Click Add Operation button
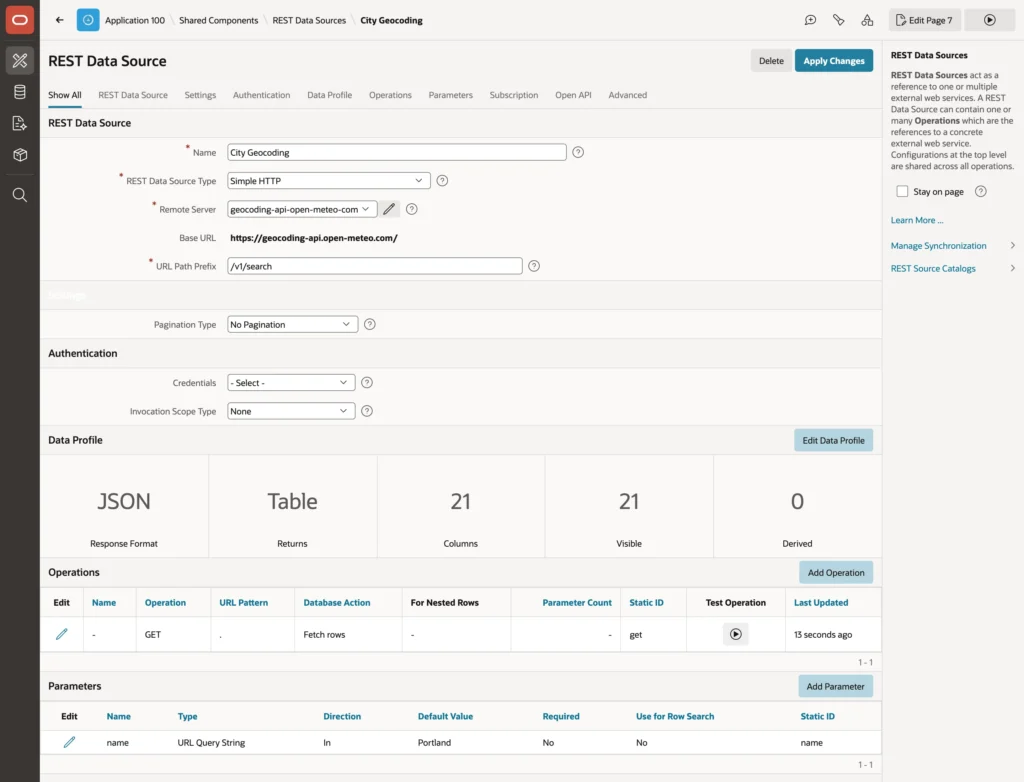This screenshot has width=1024, height=782. coord(836,572)
